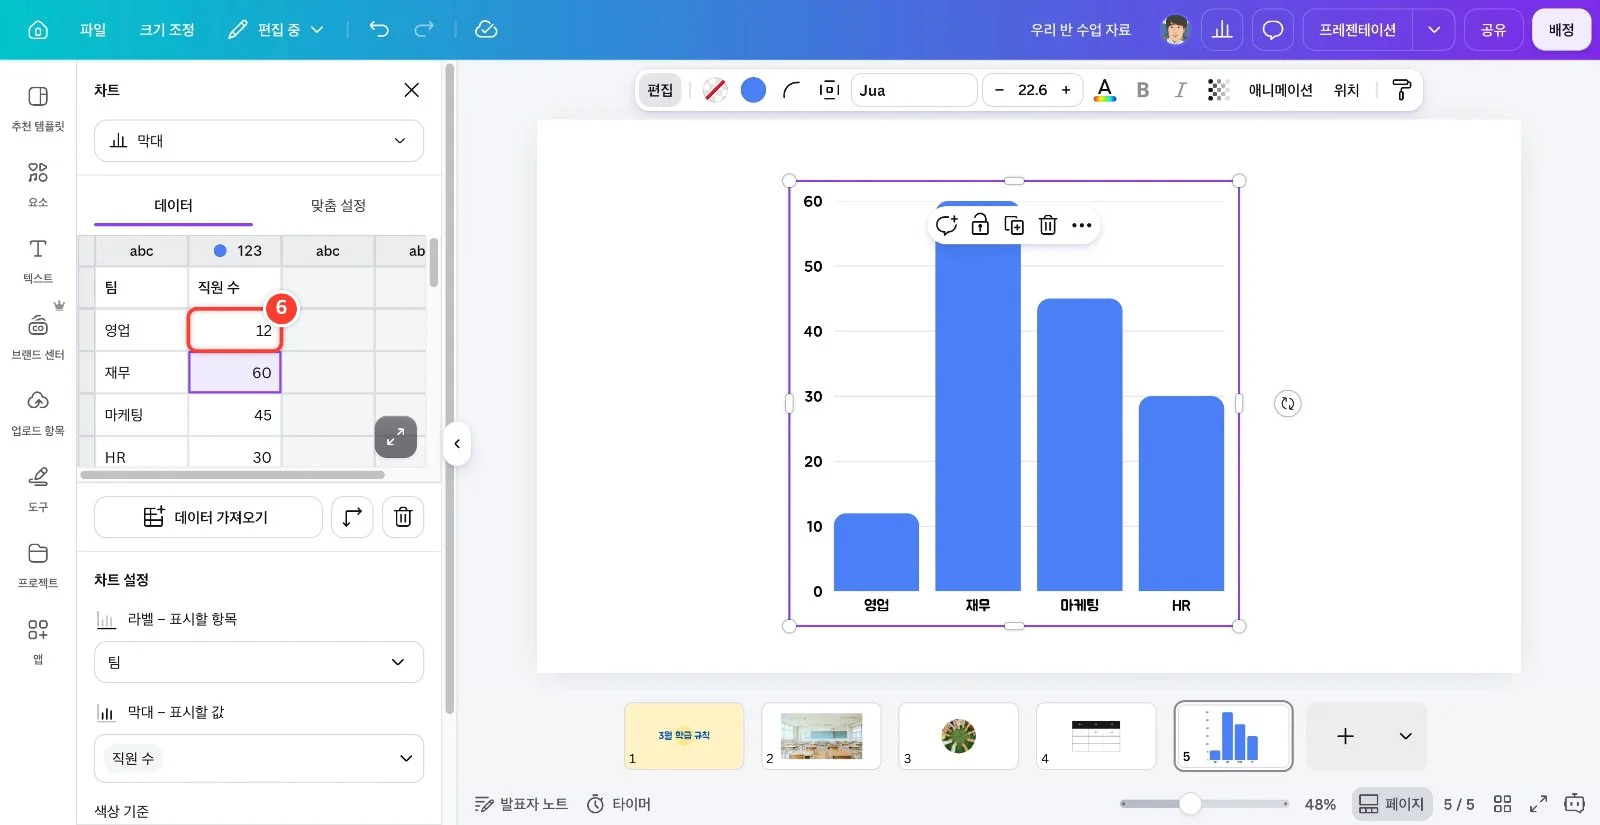This screenshot has height=825, width=1600.
Task: Open the Brand Center (브랜드 센터)
Action: tap(38, 336)
